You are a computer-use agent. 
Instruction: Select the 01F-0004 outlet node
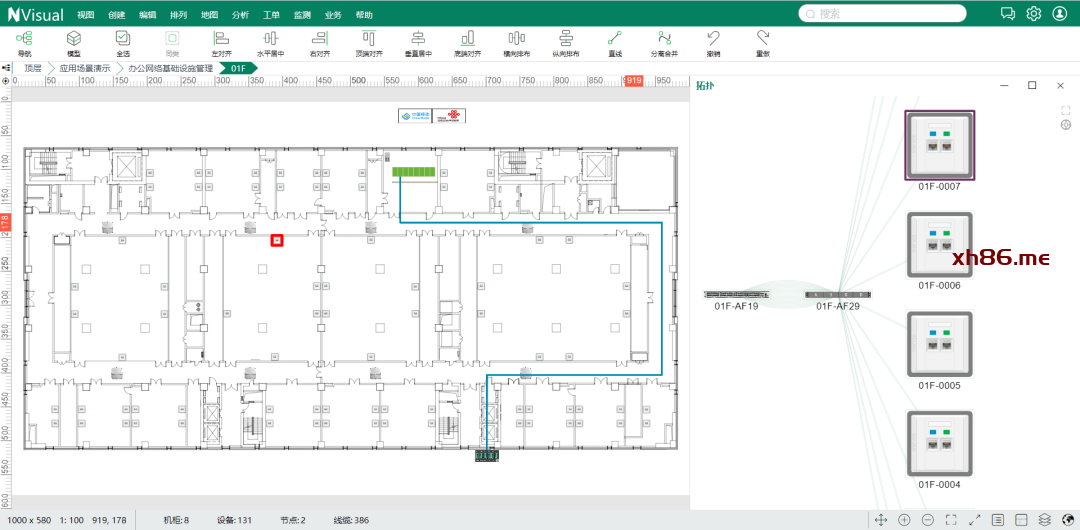click(x=939, y=445)
